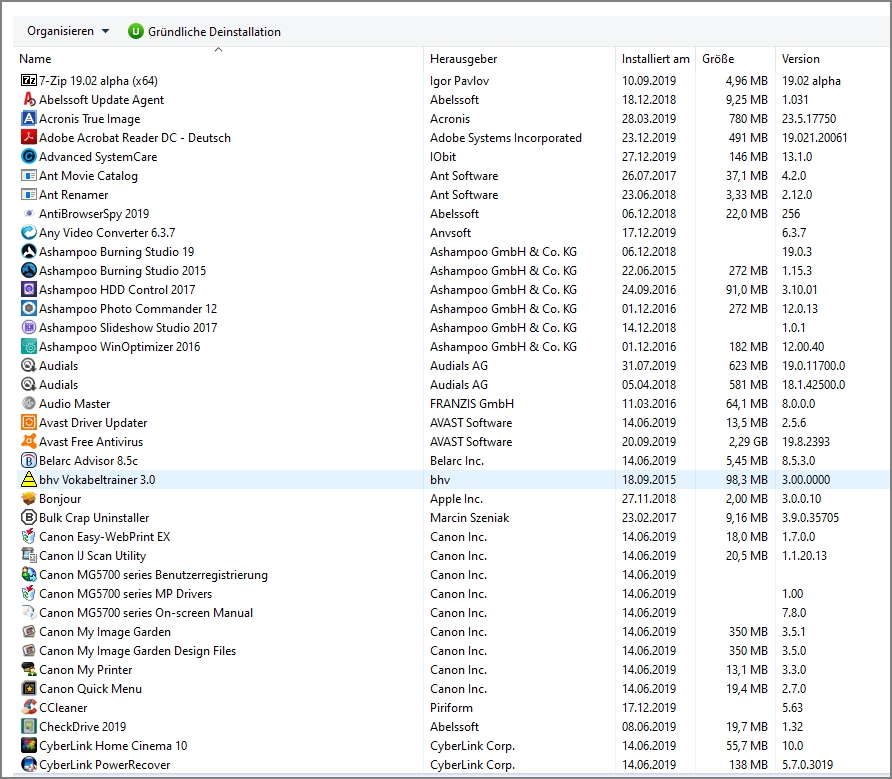Click the Canon Easy-WebPrint EX icon
The height and width of the screenshot is (779, 892).
pos(28,537)
